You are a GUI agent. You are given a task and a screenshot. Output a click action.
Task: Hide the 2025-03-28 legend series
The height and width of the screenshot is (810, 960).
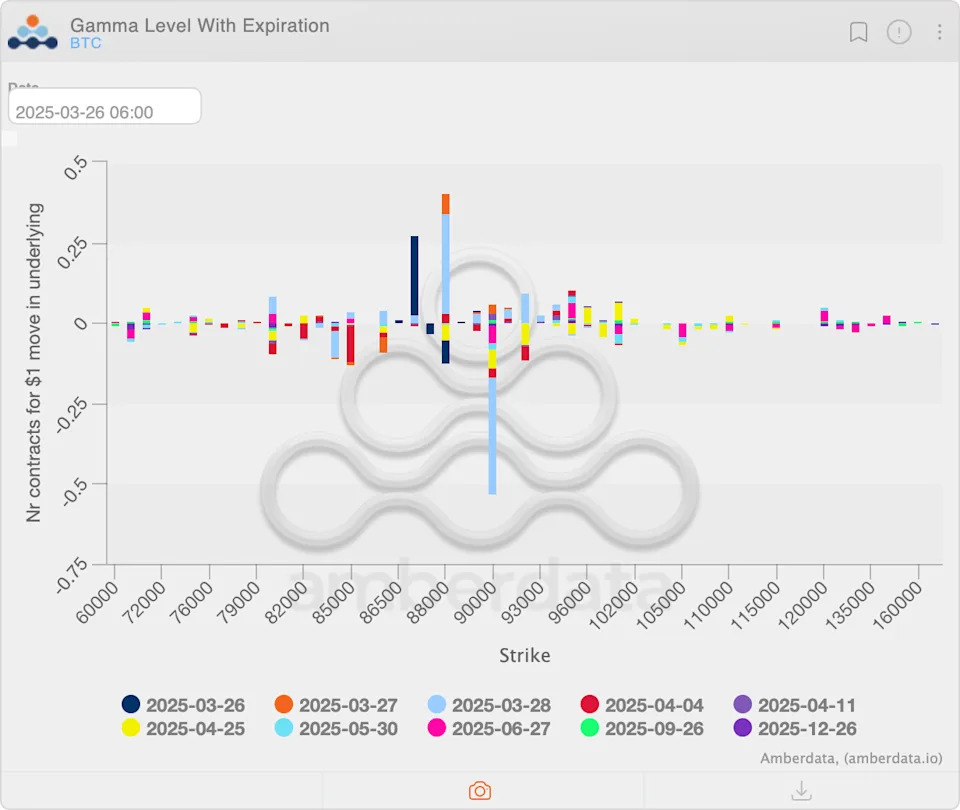pos(489,705)
